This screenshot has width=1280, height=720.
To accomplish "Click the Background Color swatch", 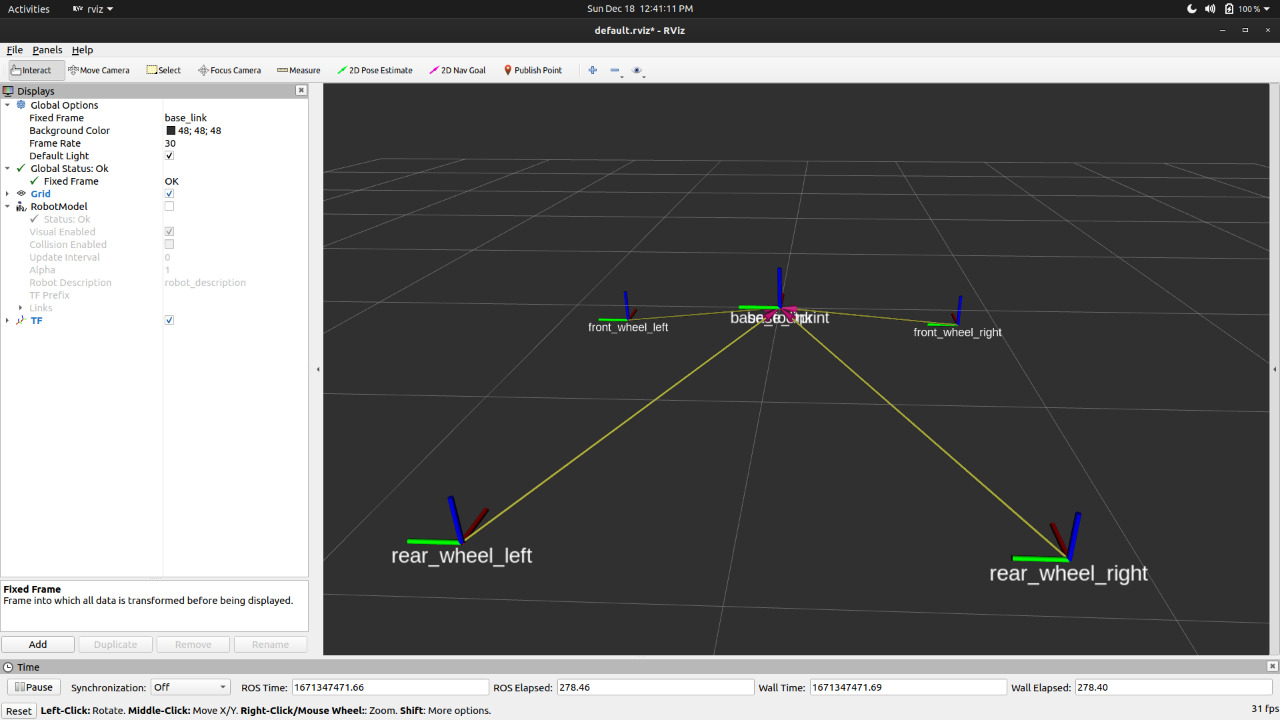I will point(172,130).
